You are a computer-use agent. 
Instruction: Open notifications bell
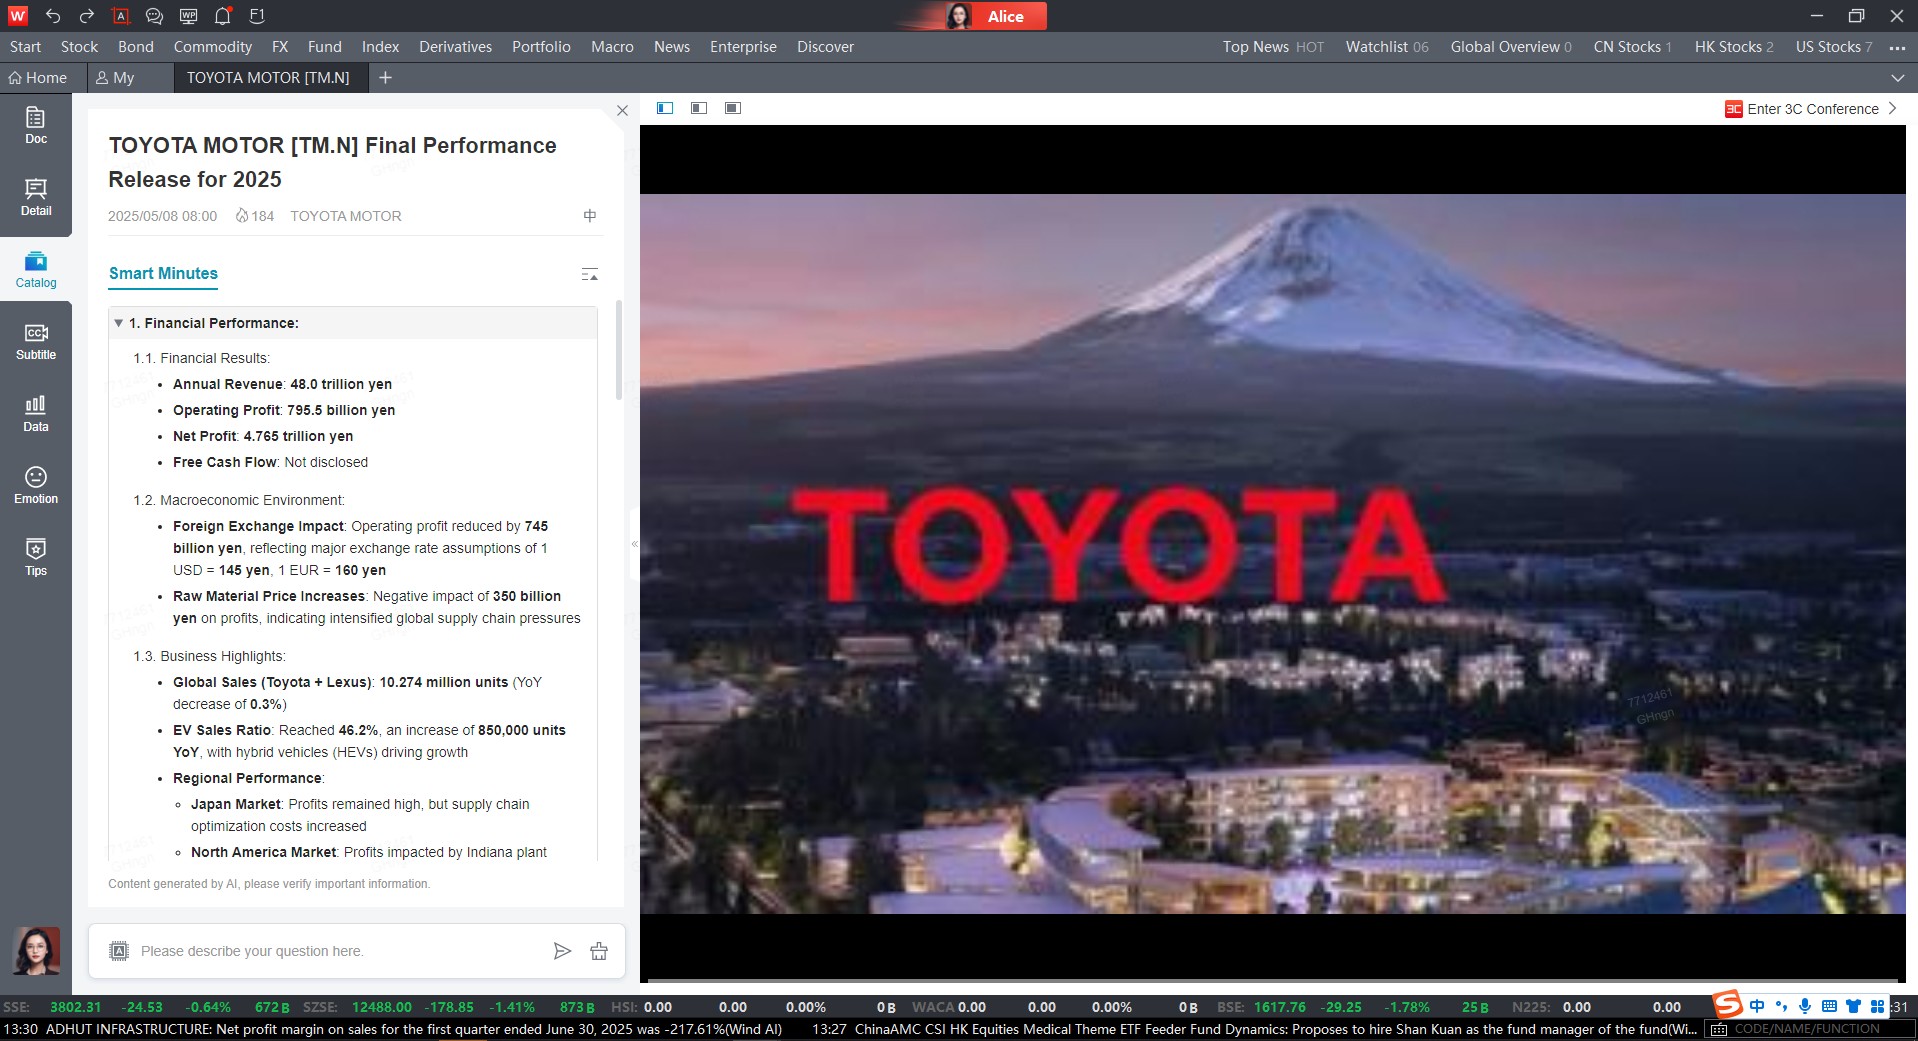pyautogui.click(x=223, y=16)
